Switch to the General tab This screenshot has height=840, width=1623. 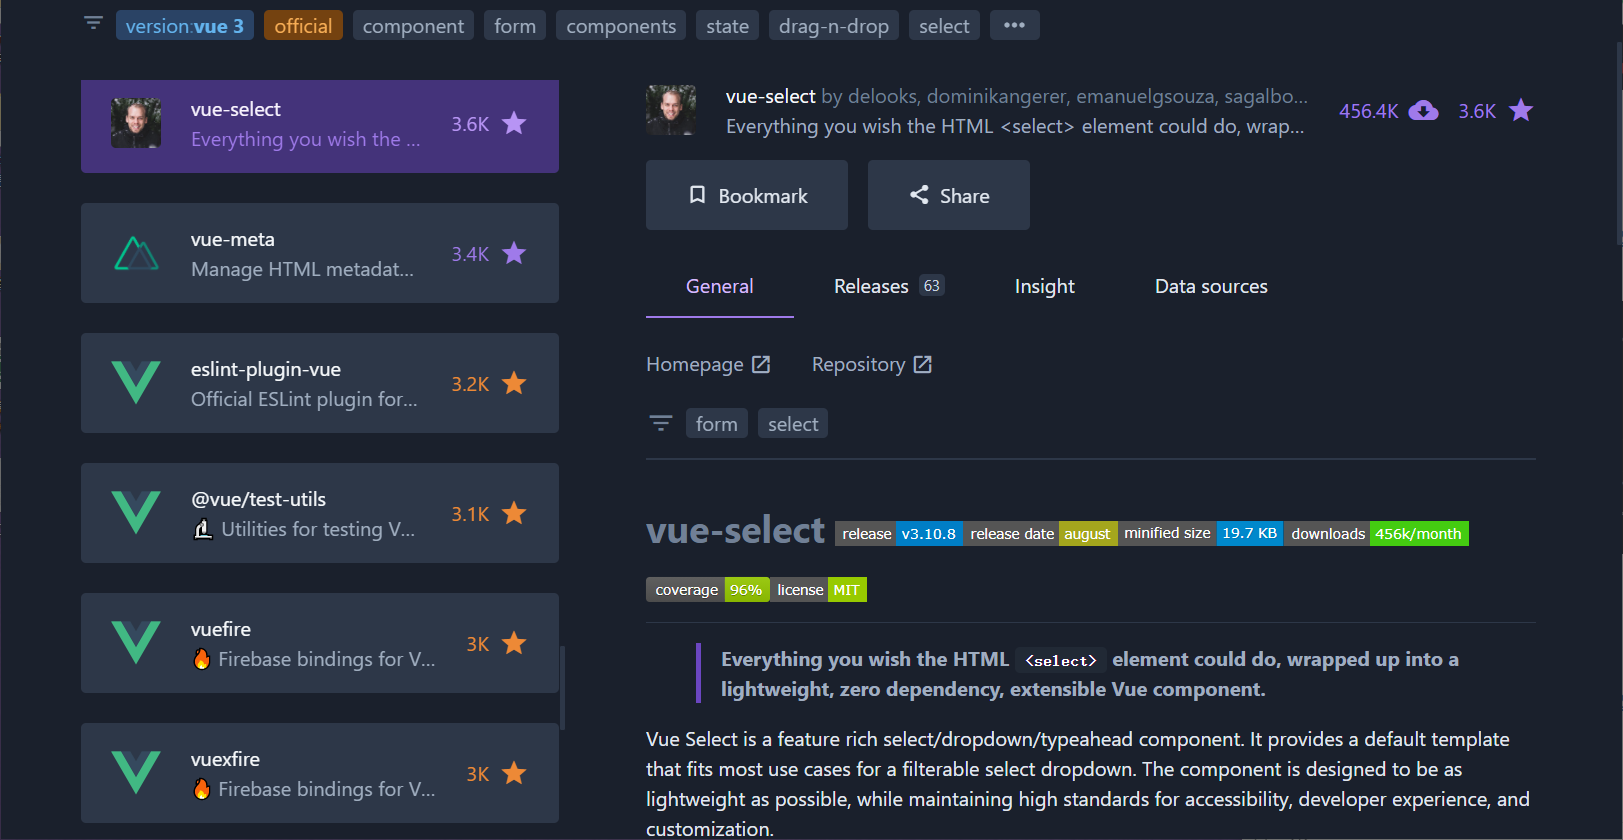pyautogui.click(x=720, y=287)
